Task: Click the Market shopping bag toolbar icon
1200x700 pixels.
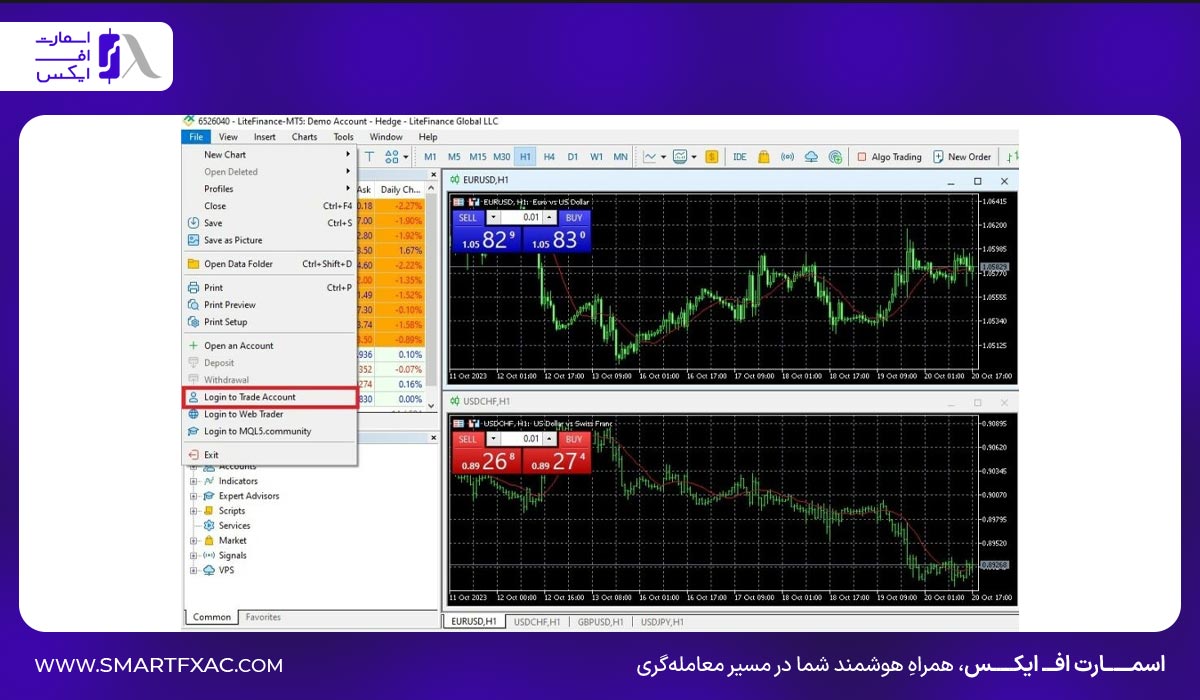Action: tap(764, 157)
